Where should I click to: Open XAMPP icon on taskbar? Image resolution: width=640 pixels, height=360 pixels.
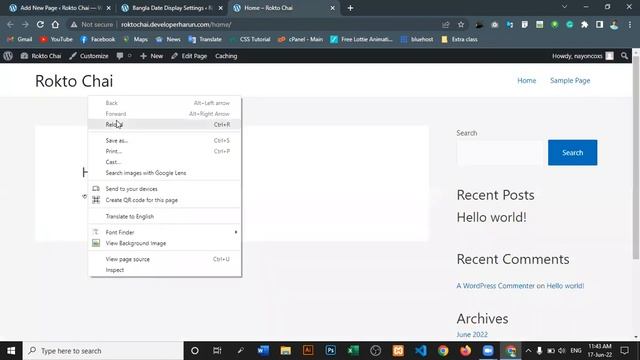(x=398, y=351)
